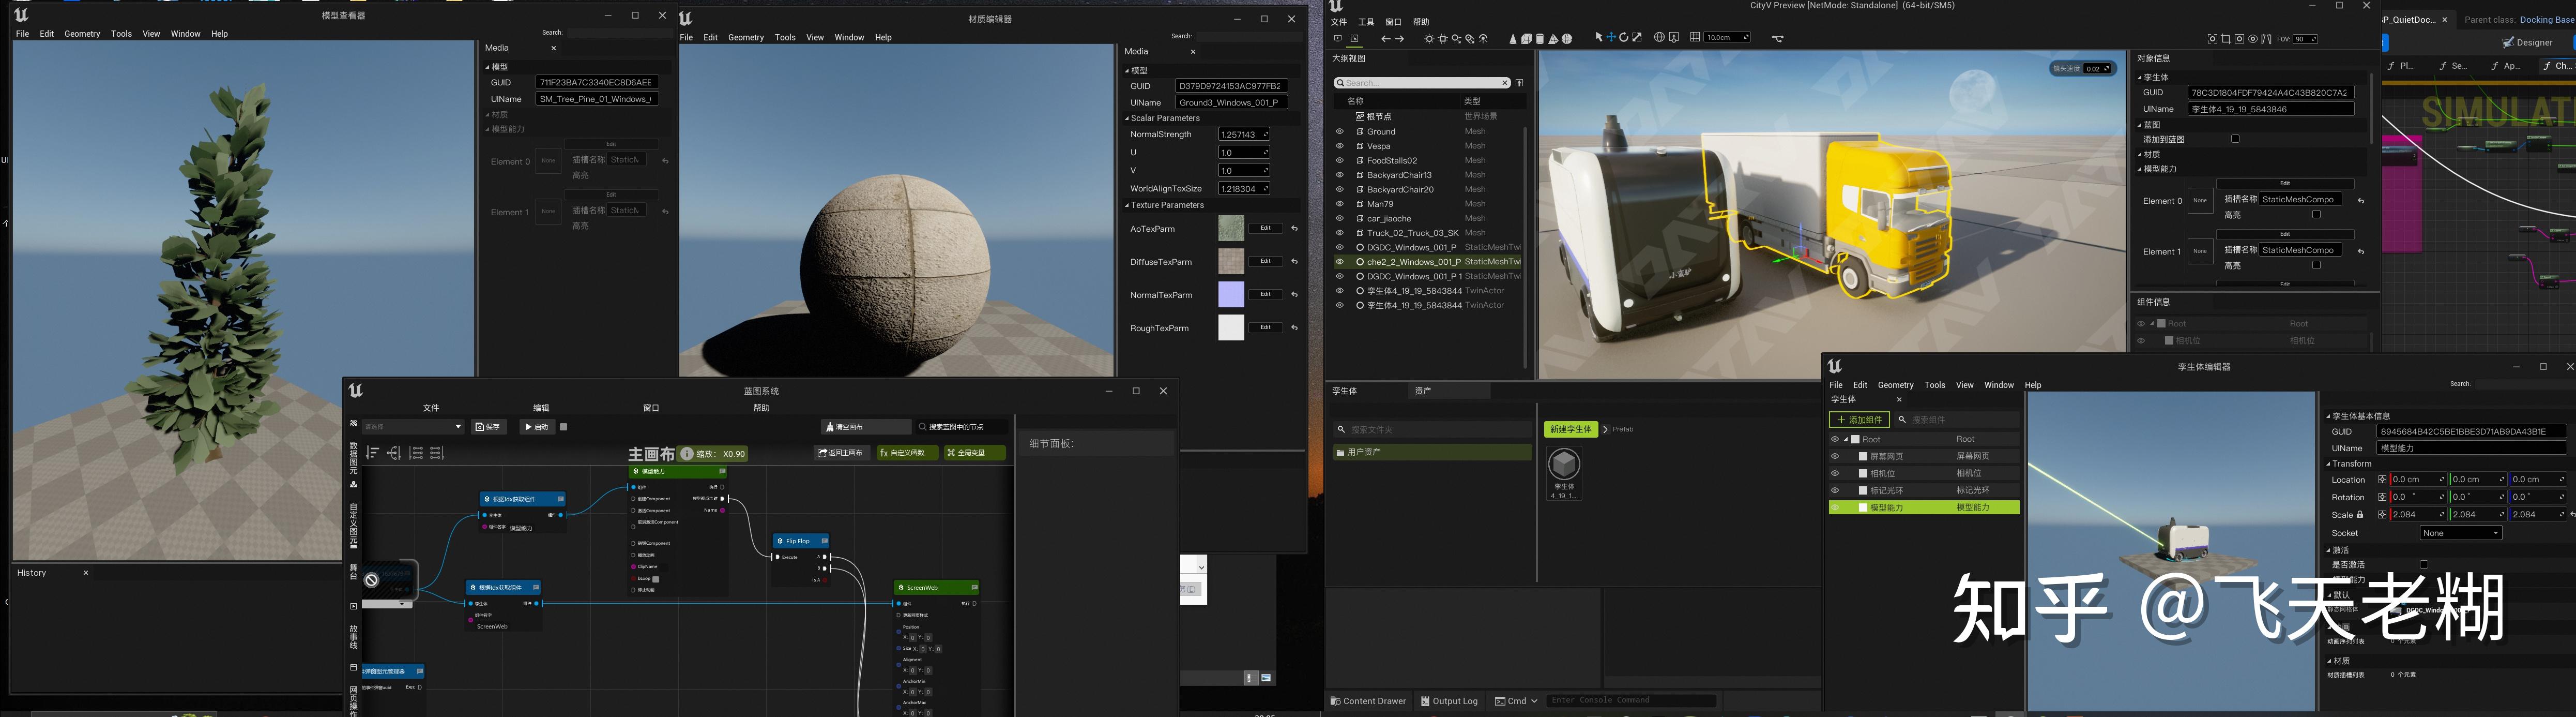Open Geometry menu in 材质编辑器 window
2576x717 pixels.
(x=745, y=38)
